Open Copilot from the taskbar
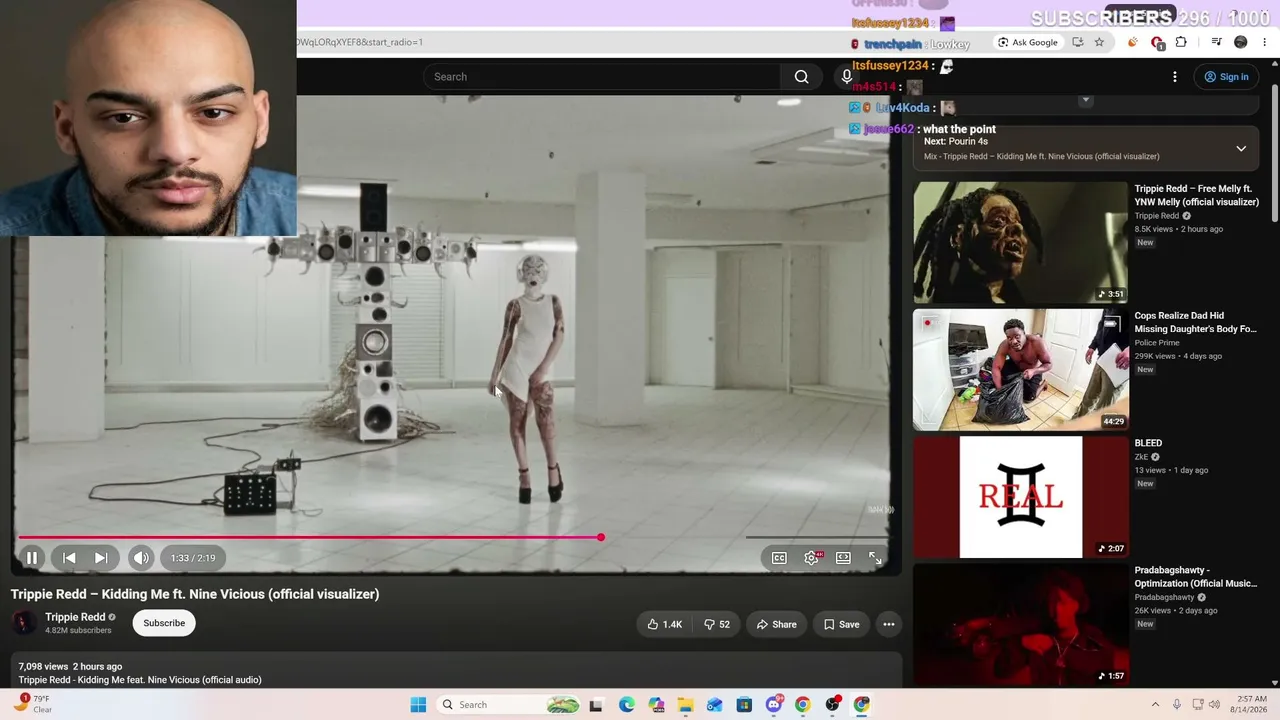 pos(656,705)
